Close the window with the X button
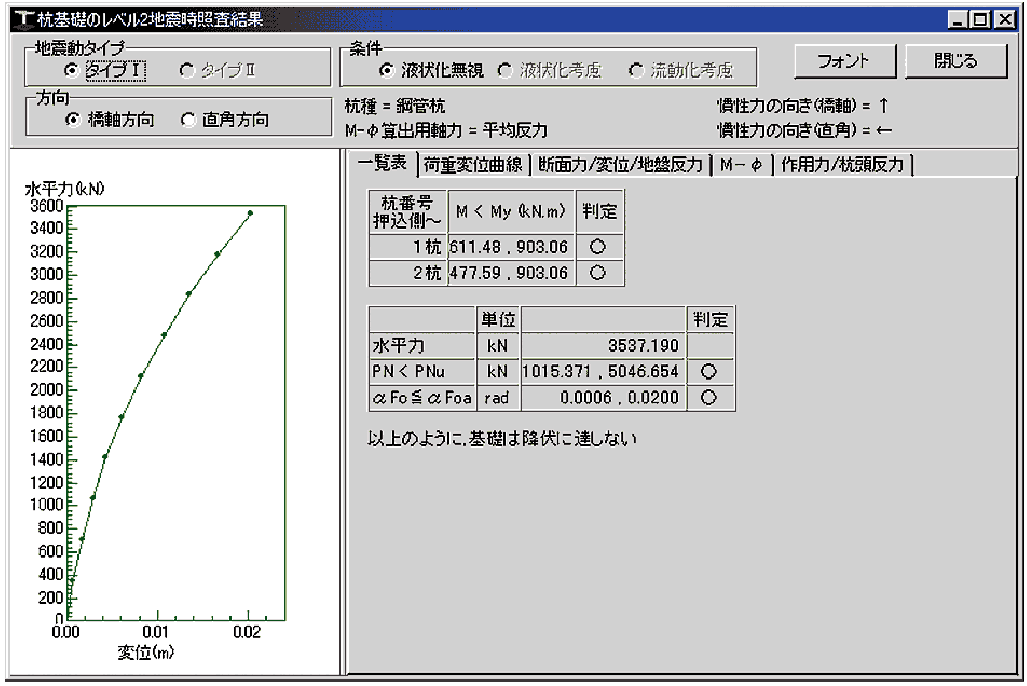The height and width of the screenshot is (686, 1027). [x=1004, y=20]
